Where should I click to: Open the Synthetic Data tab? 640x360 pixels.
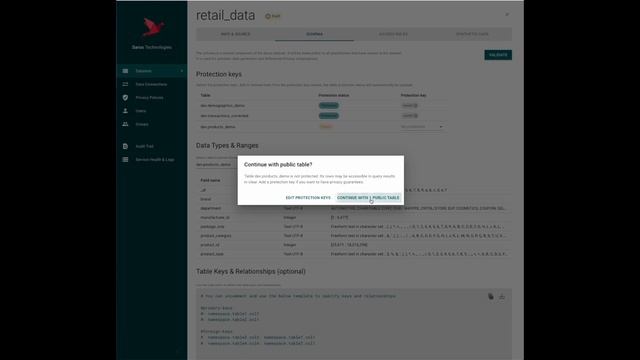472,34
